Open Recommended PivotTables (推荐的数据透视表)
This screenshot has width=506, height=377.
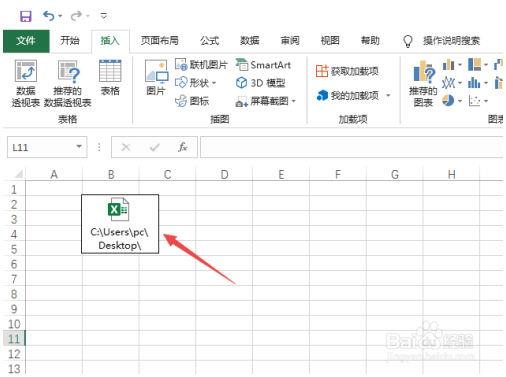[68, 83]
